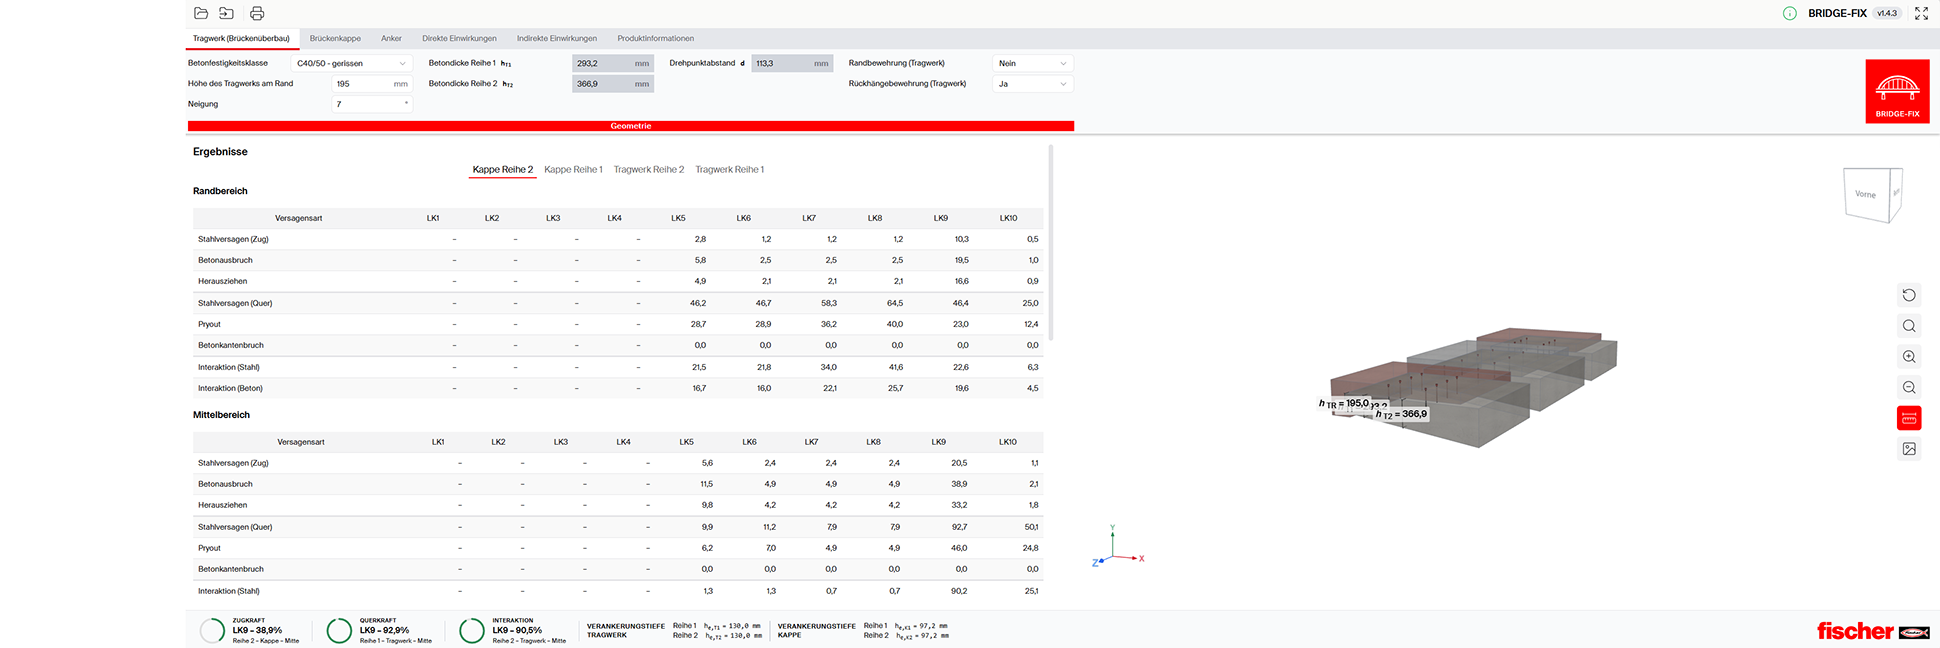Image resolution: width=1940 pixels, height=648 pixels.
Task: Enter fullscreen with the expand arrows icon
Action: (x=1921, y=13)
